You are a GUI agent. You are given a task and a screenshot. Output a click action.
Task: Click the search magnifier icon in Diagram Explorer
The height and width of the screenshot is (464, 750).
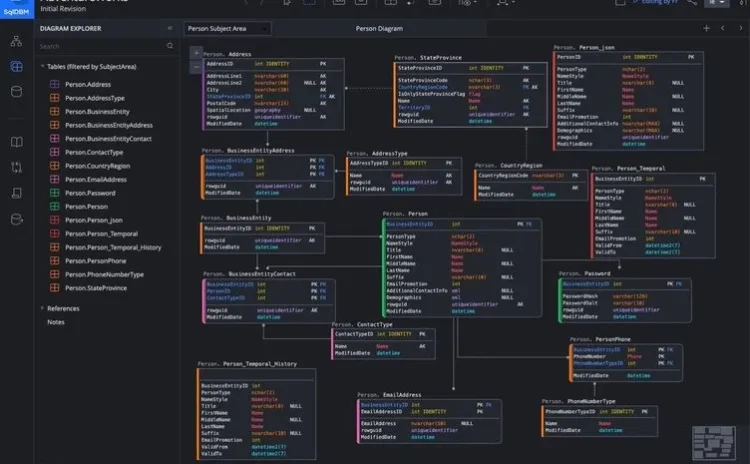coord(169,46)
